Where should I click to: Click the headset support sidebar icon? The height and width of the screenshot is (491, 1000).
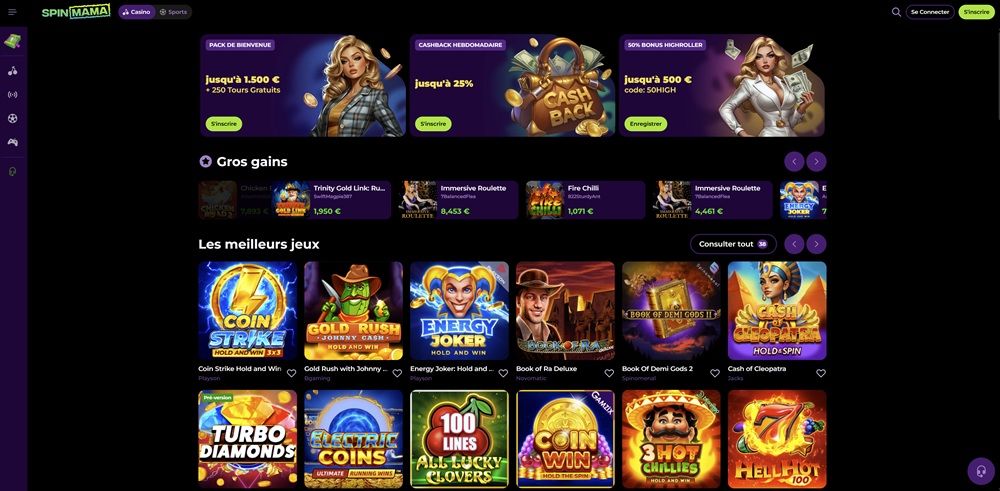click(x=12, y=172)
